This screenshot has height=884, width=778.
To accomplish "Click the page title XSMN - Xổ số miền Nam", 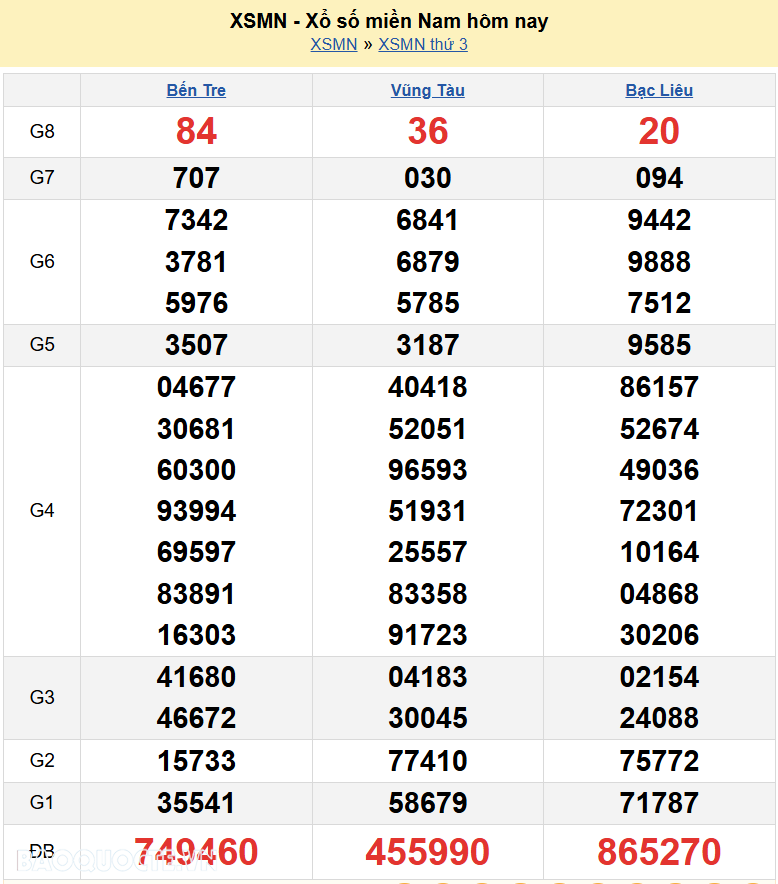I will [x=389, y=21].
